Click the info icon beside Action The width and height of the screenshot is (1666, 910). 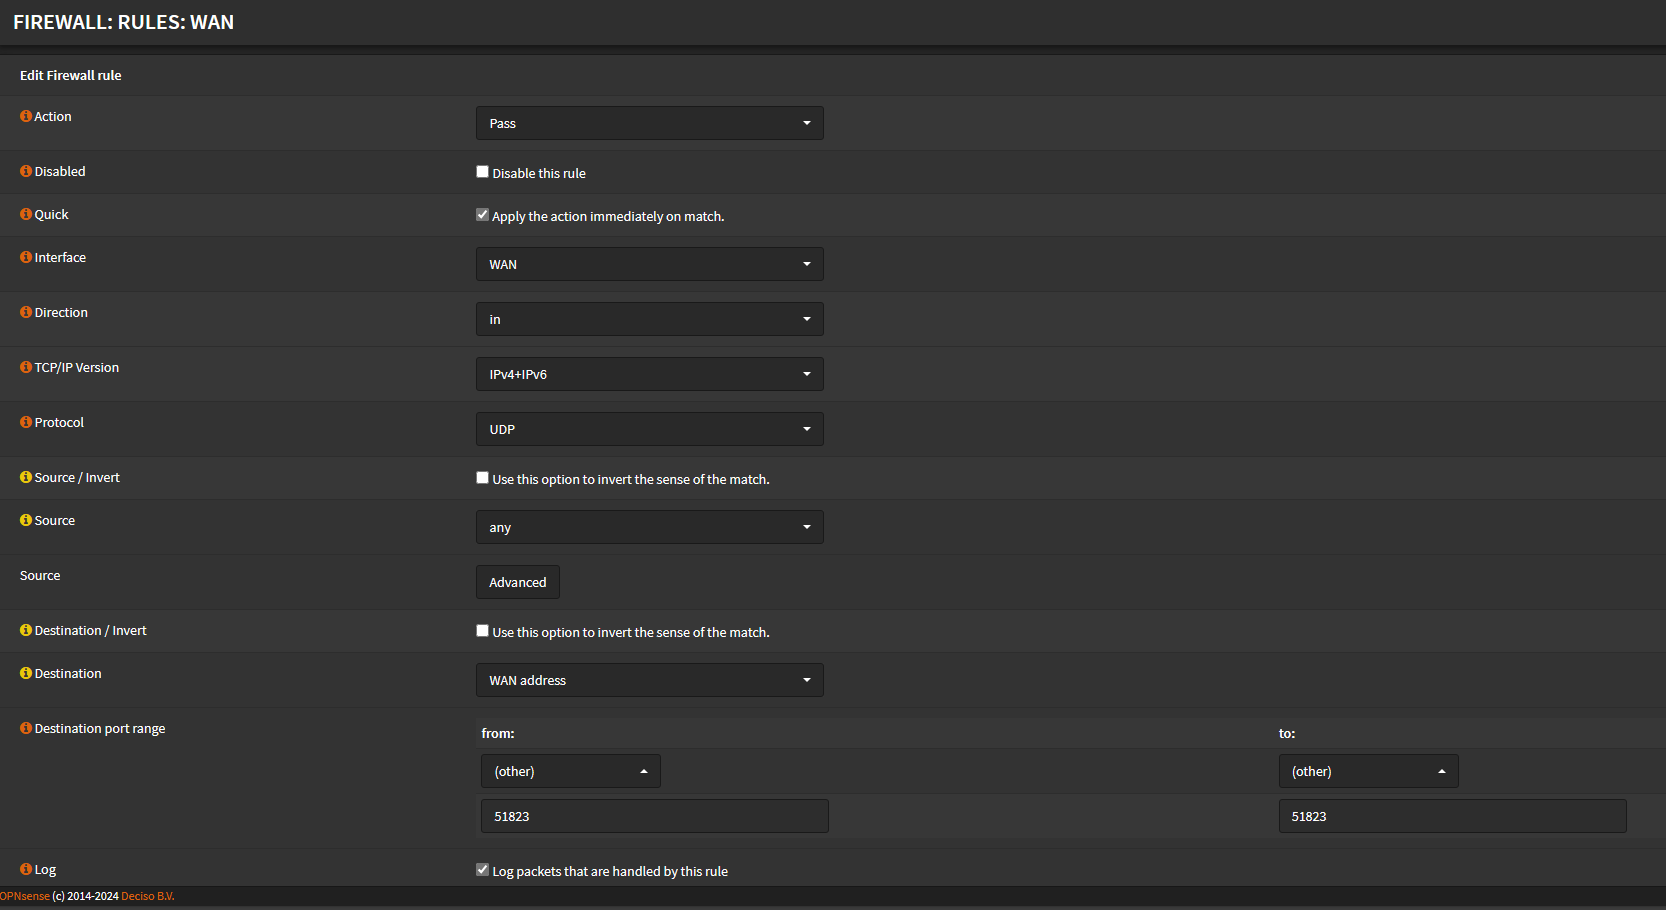coord(26,116)
